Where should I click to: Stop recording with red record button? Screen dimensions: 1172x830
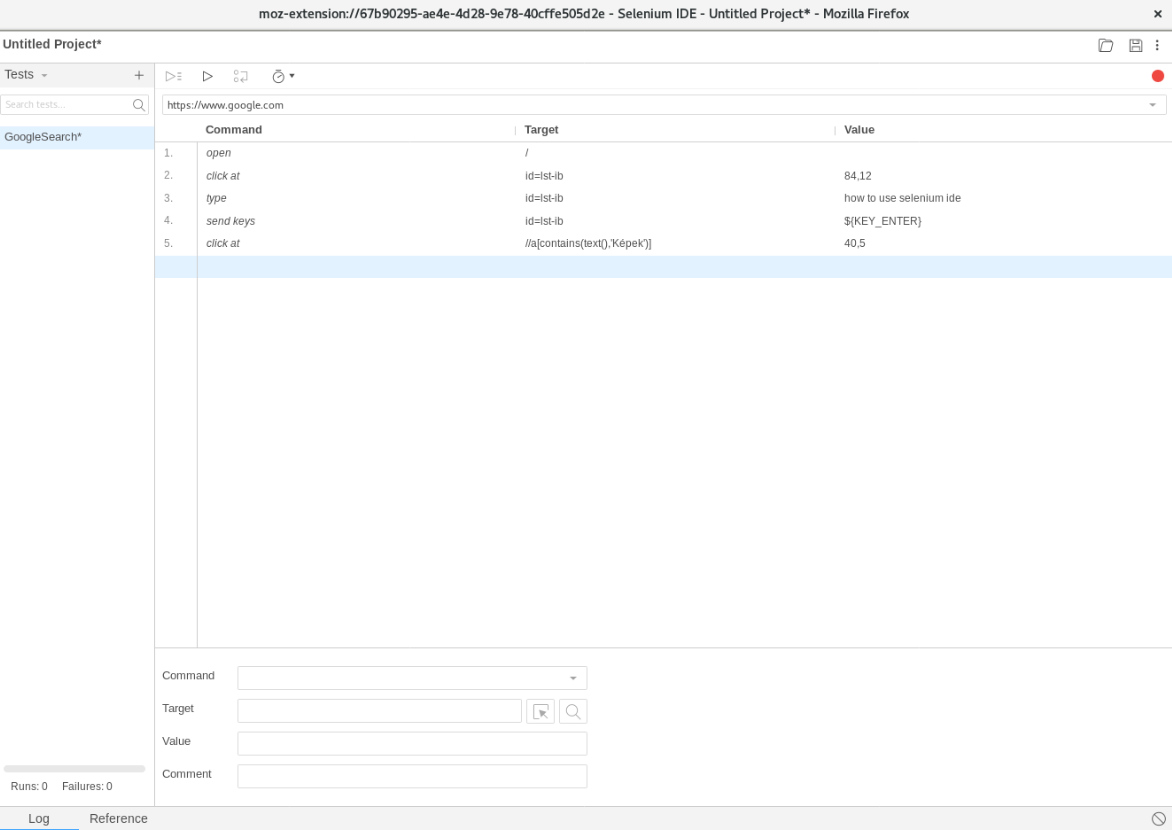[x=1157, y=76]
